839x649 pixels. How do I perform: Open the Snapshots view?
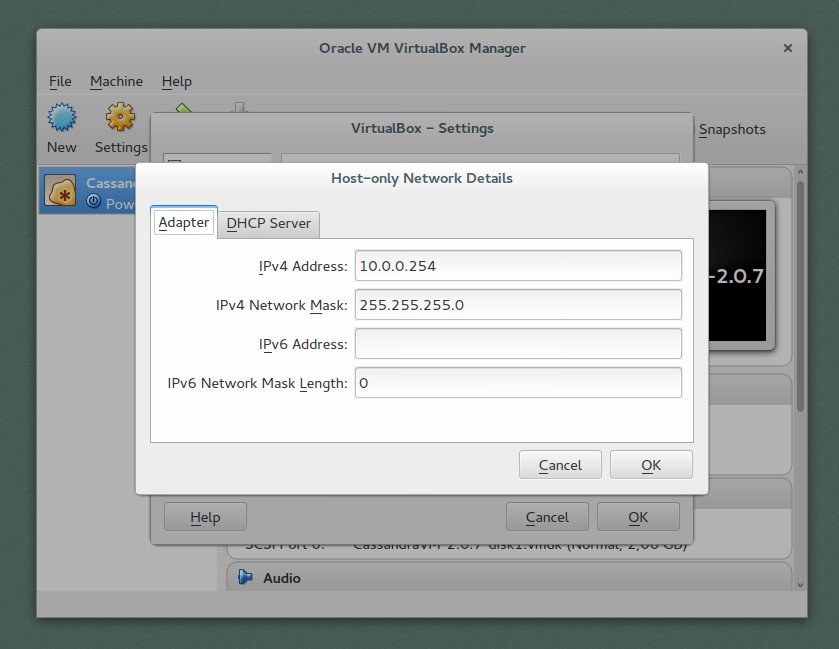[731, 129]
